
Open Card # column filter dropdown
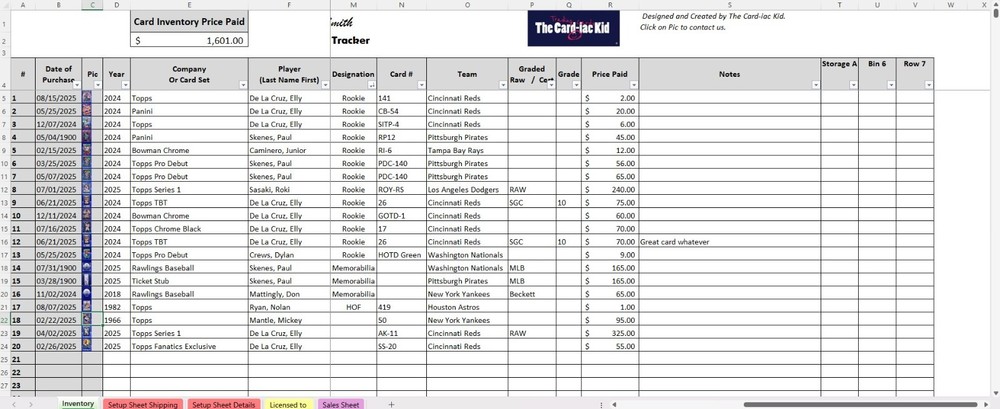point(421,85)
